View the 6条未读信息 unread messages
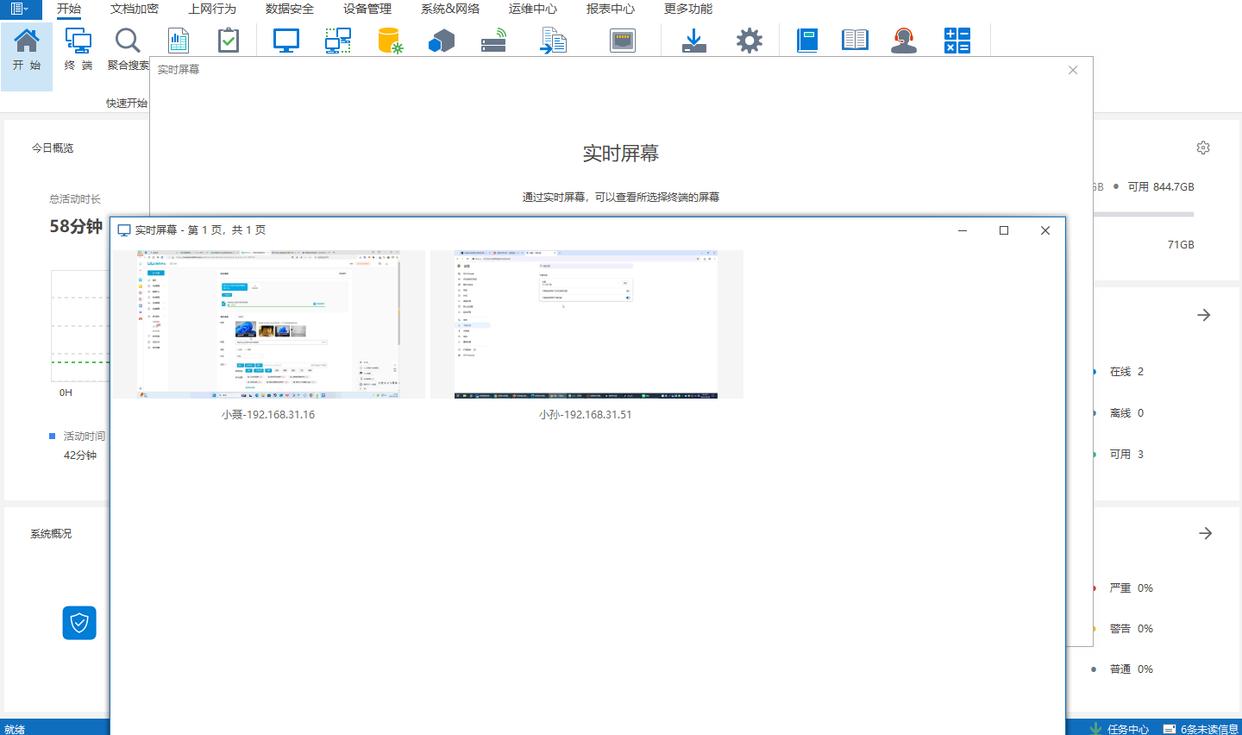The width and height of the screenshot is (1242, 735). click(x=1201, y=728)
